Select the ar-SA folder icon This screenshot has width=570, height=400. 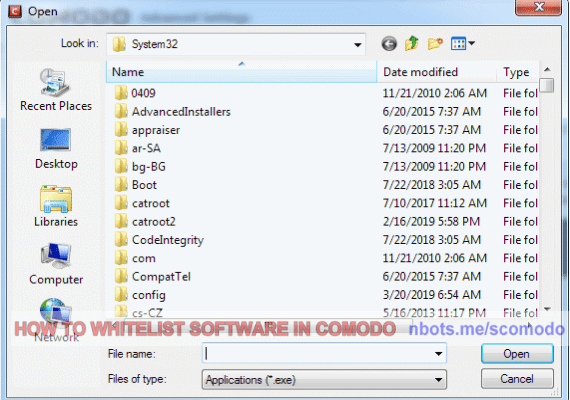coord(121,148)
